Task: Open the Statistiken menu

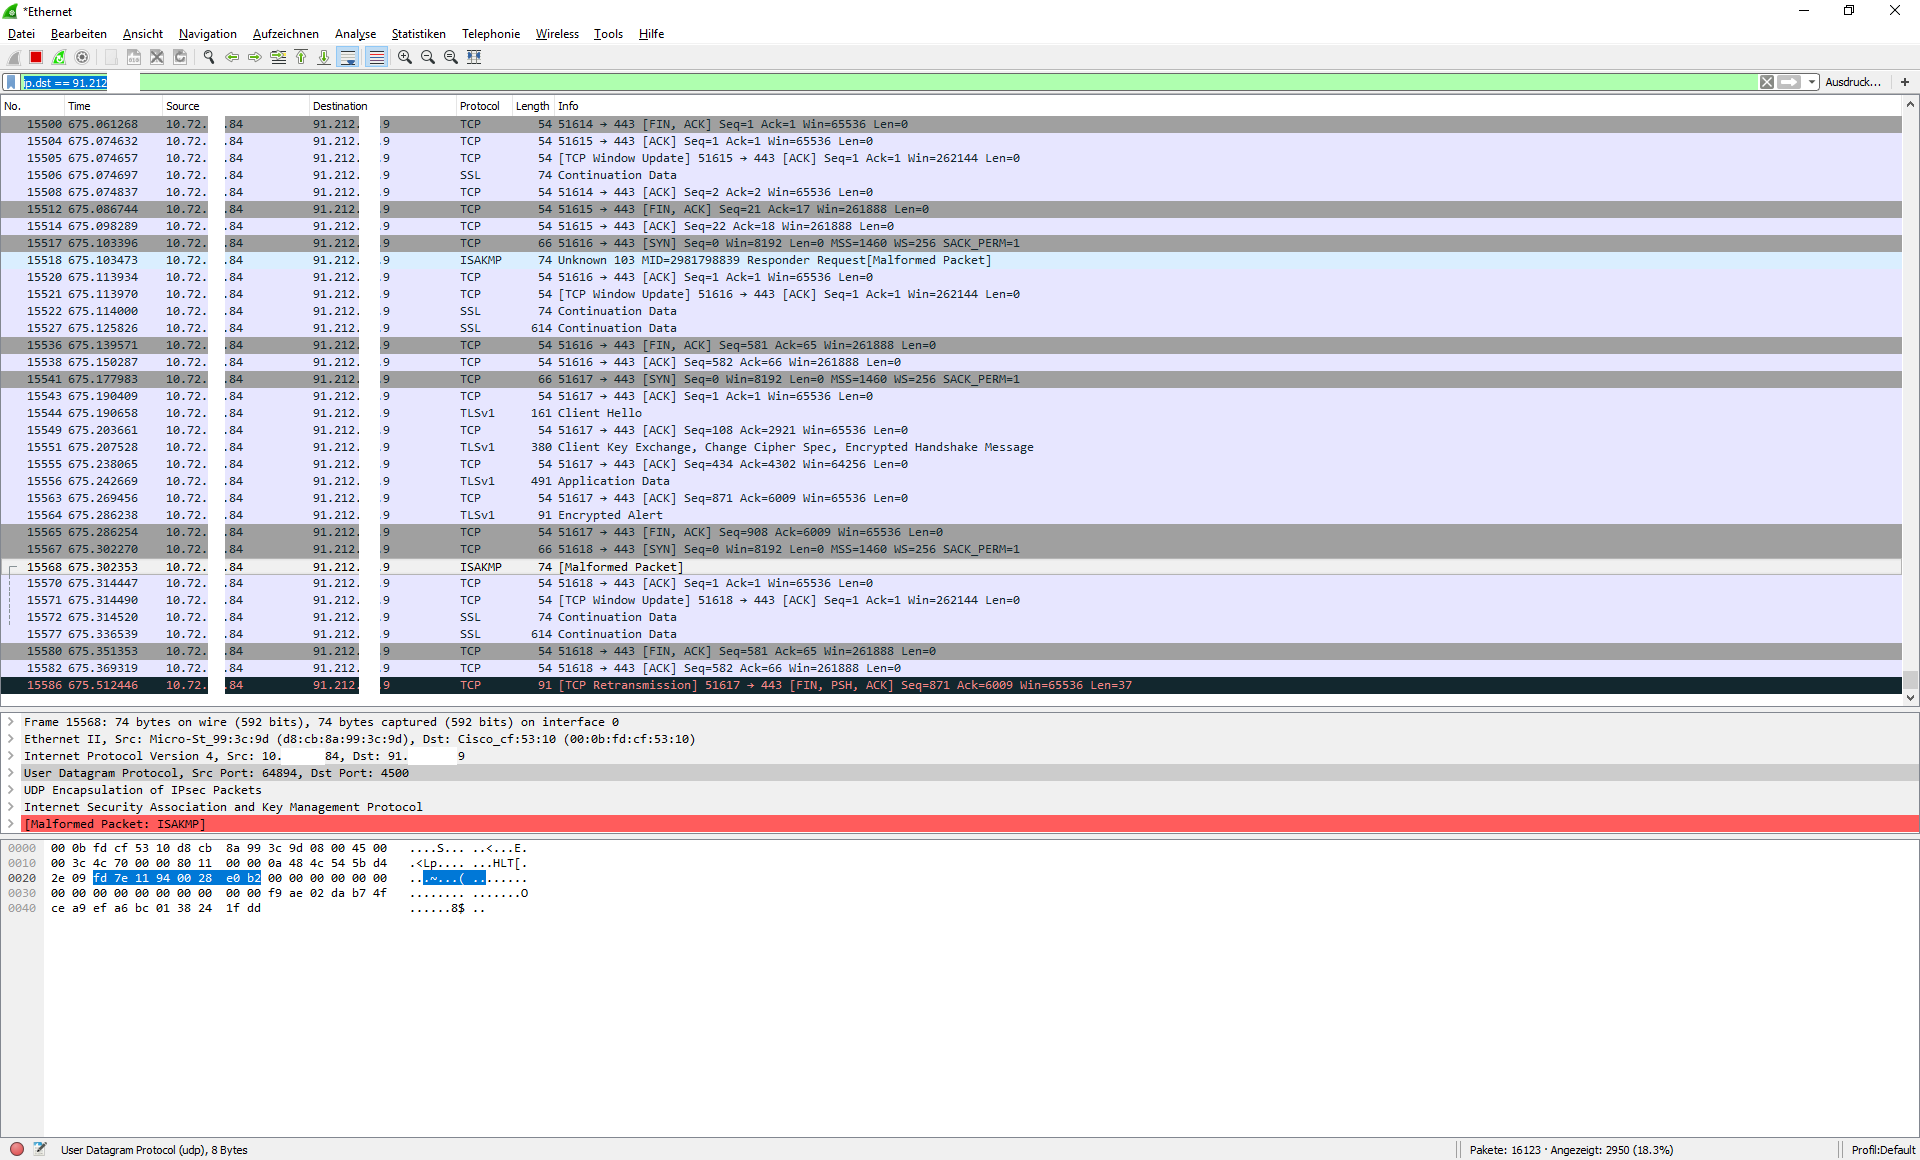Action: point(418,34)
